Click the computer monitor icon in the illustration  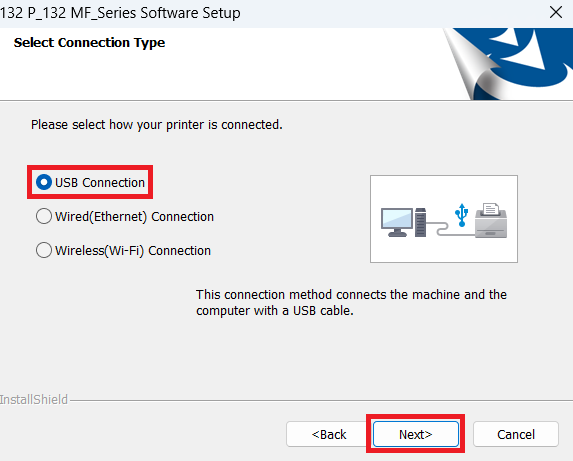click(x=397, y=222)
